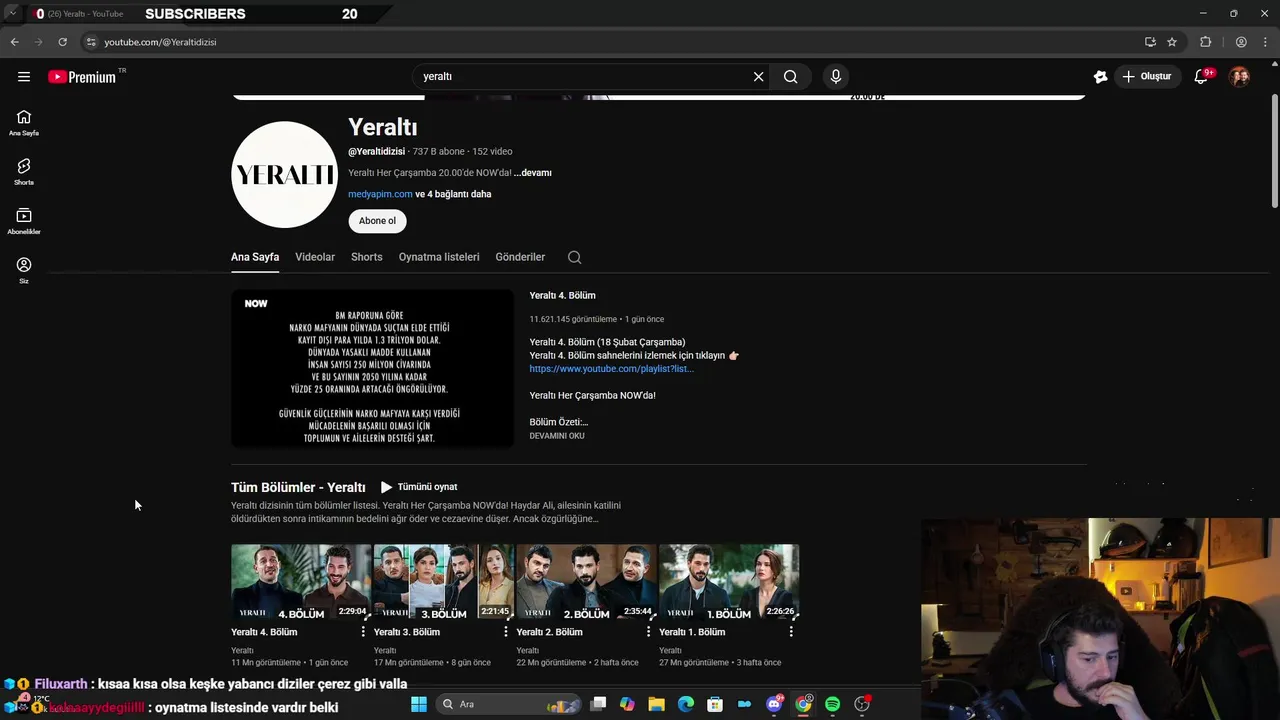Open the YouTube hamburger guide menu
This screenshot has width=1280, height=720.
24,77
